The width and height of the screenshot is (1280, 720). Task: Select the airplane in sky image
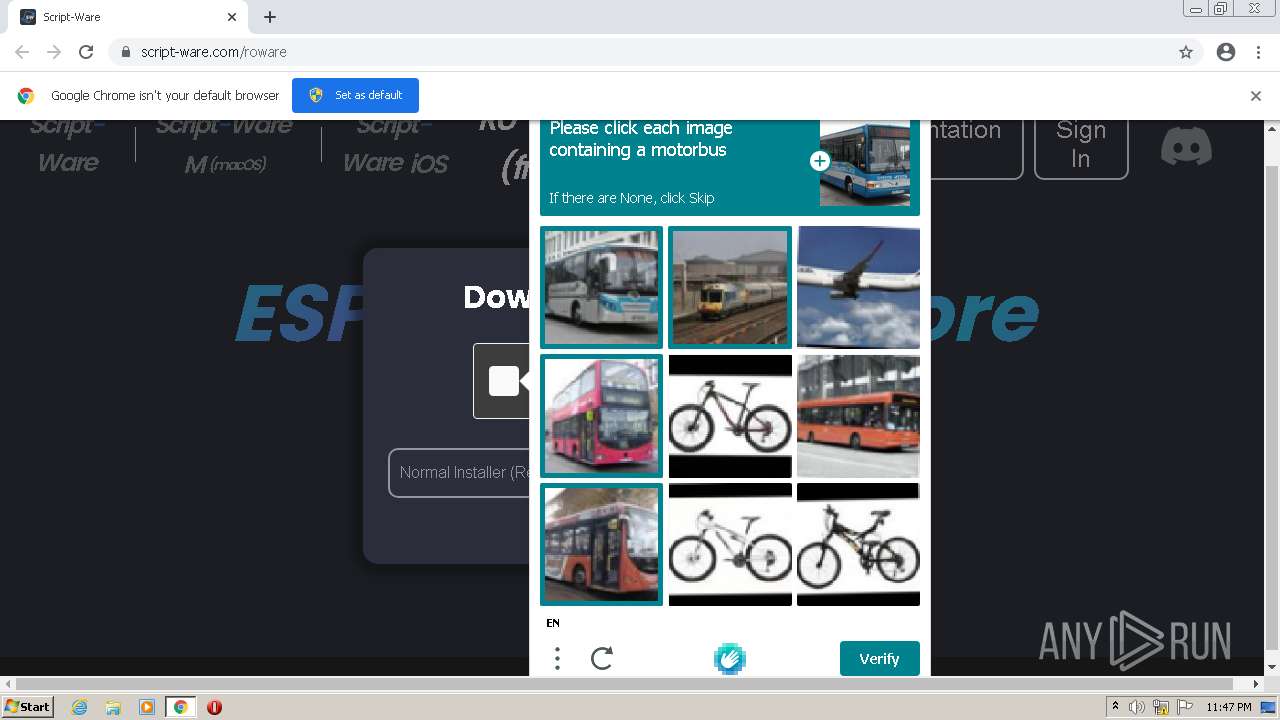[858, 287]
